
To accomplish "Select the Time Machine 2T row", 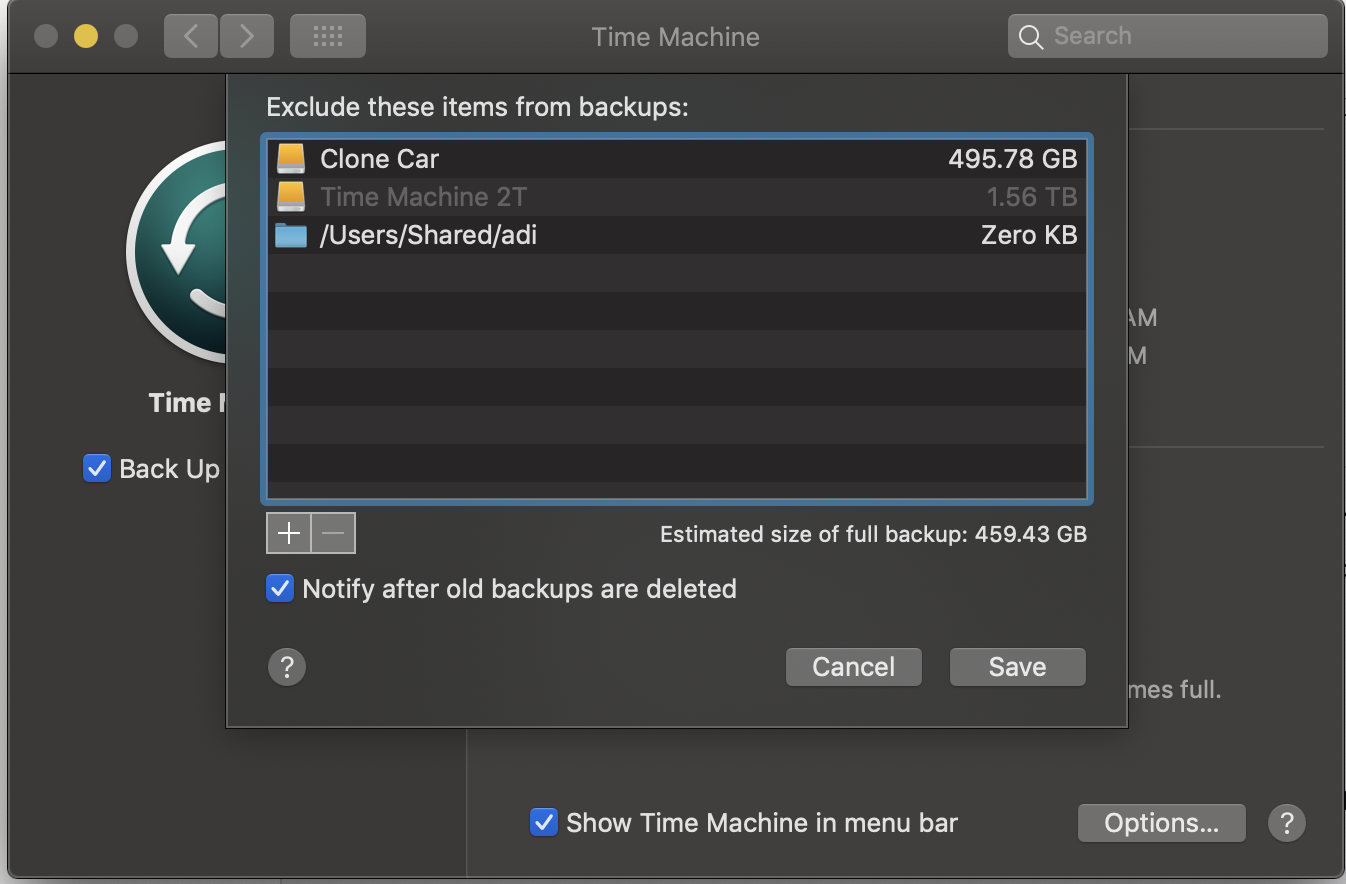I will click(x=677, y=197).
